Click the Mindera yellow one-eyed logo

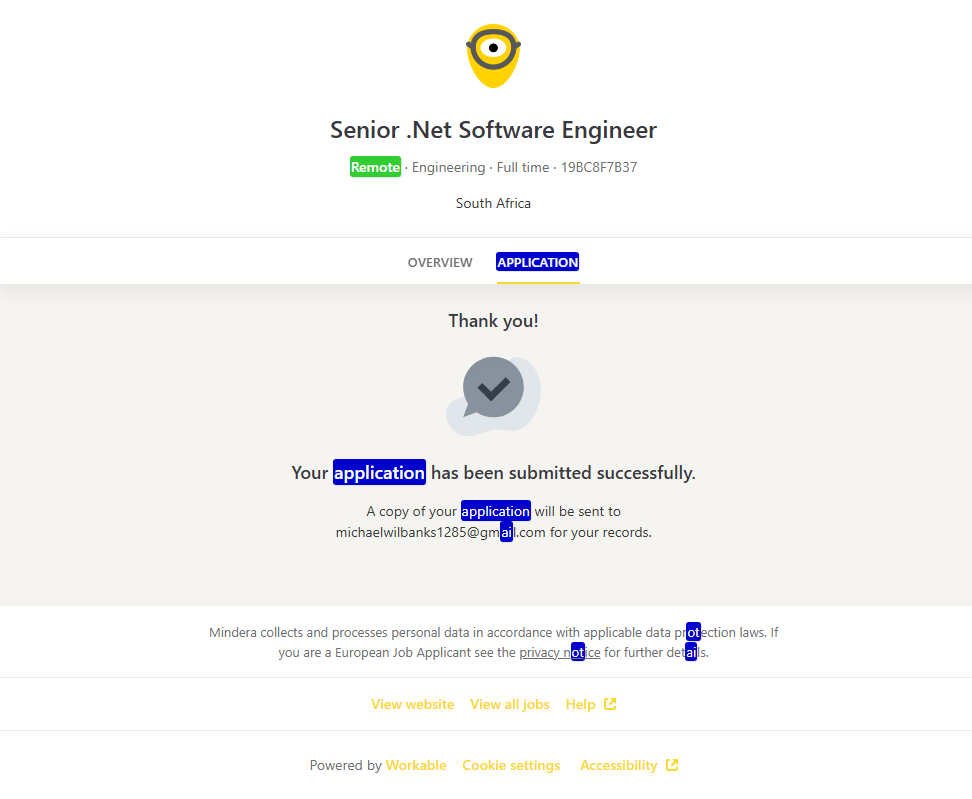click(493, 55)
